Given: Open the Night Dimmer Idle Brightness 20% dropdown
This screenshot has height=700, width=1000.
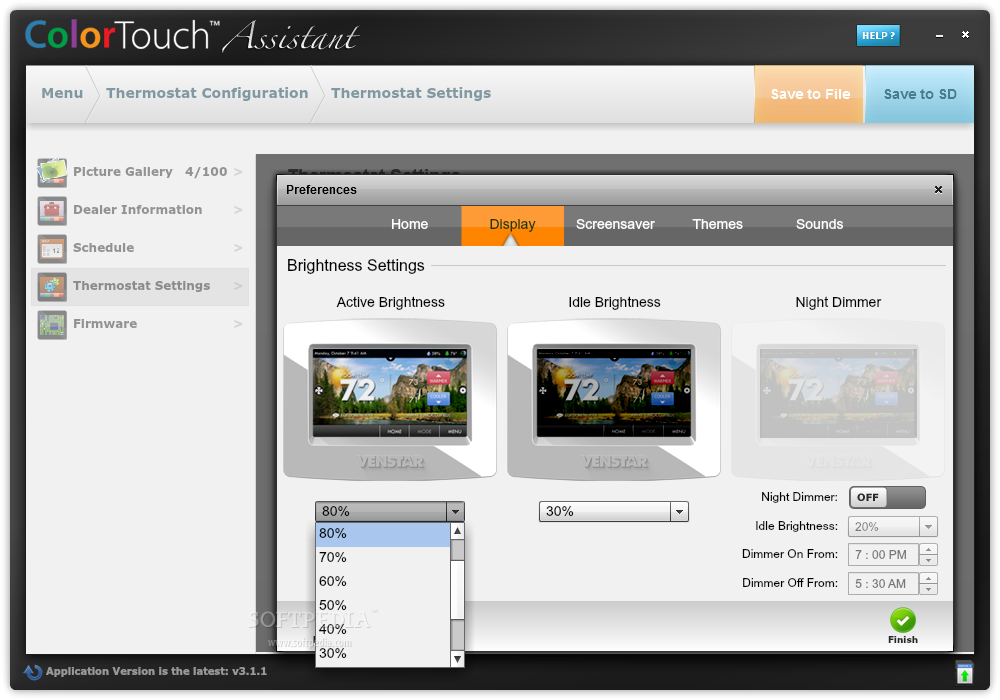Looking at the screenshot, I should pos(892,527).
